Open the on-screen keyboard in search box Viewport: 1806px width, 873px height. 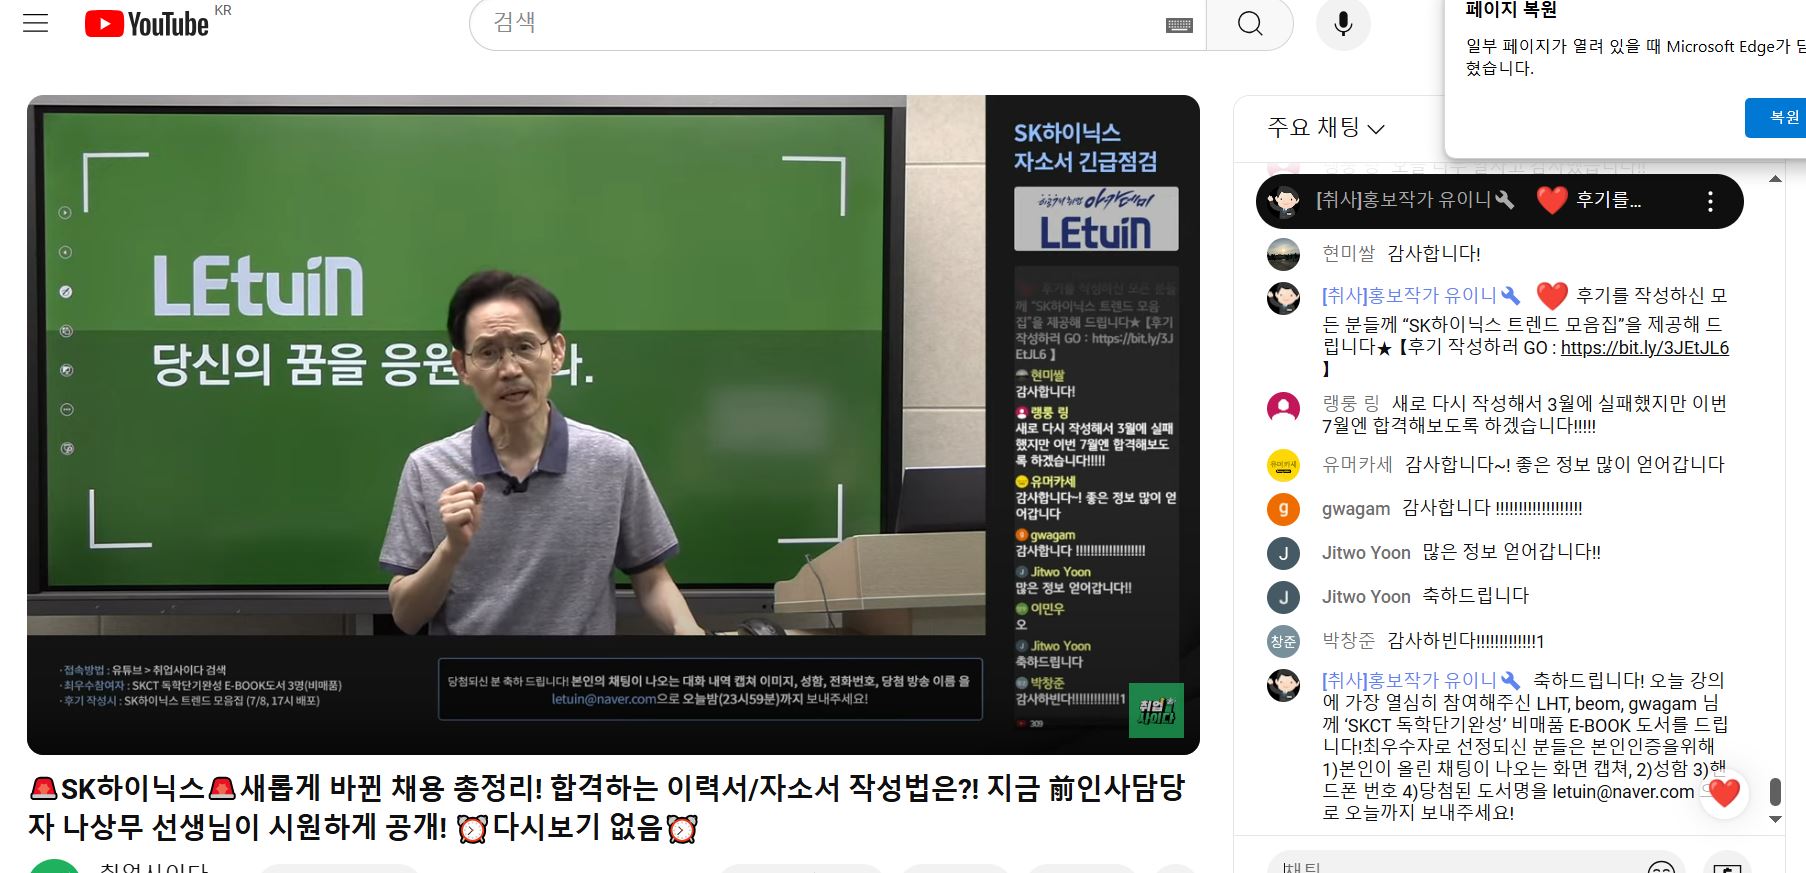tap(1179, 25)
